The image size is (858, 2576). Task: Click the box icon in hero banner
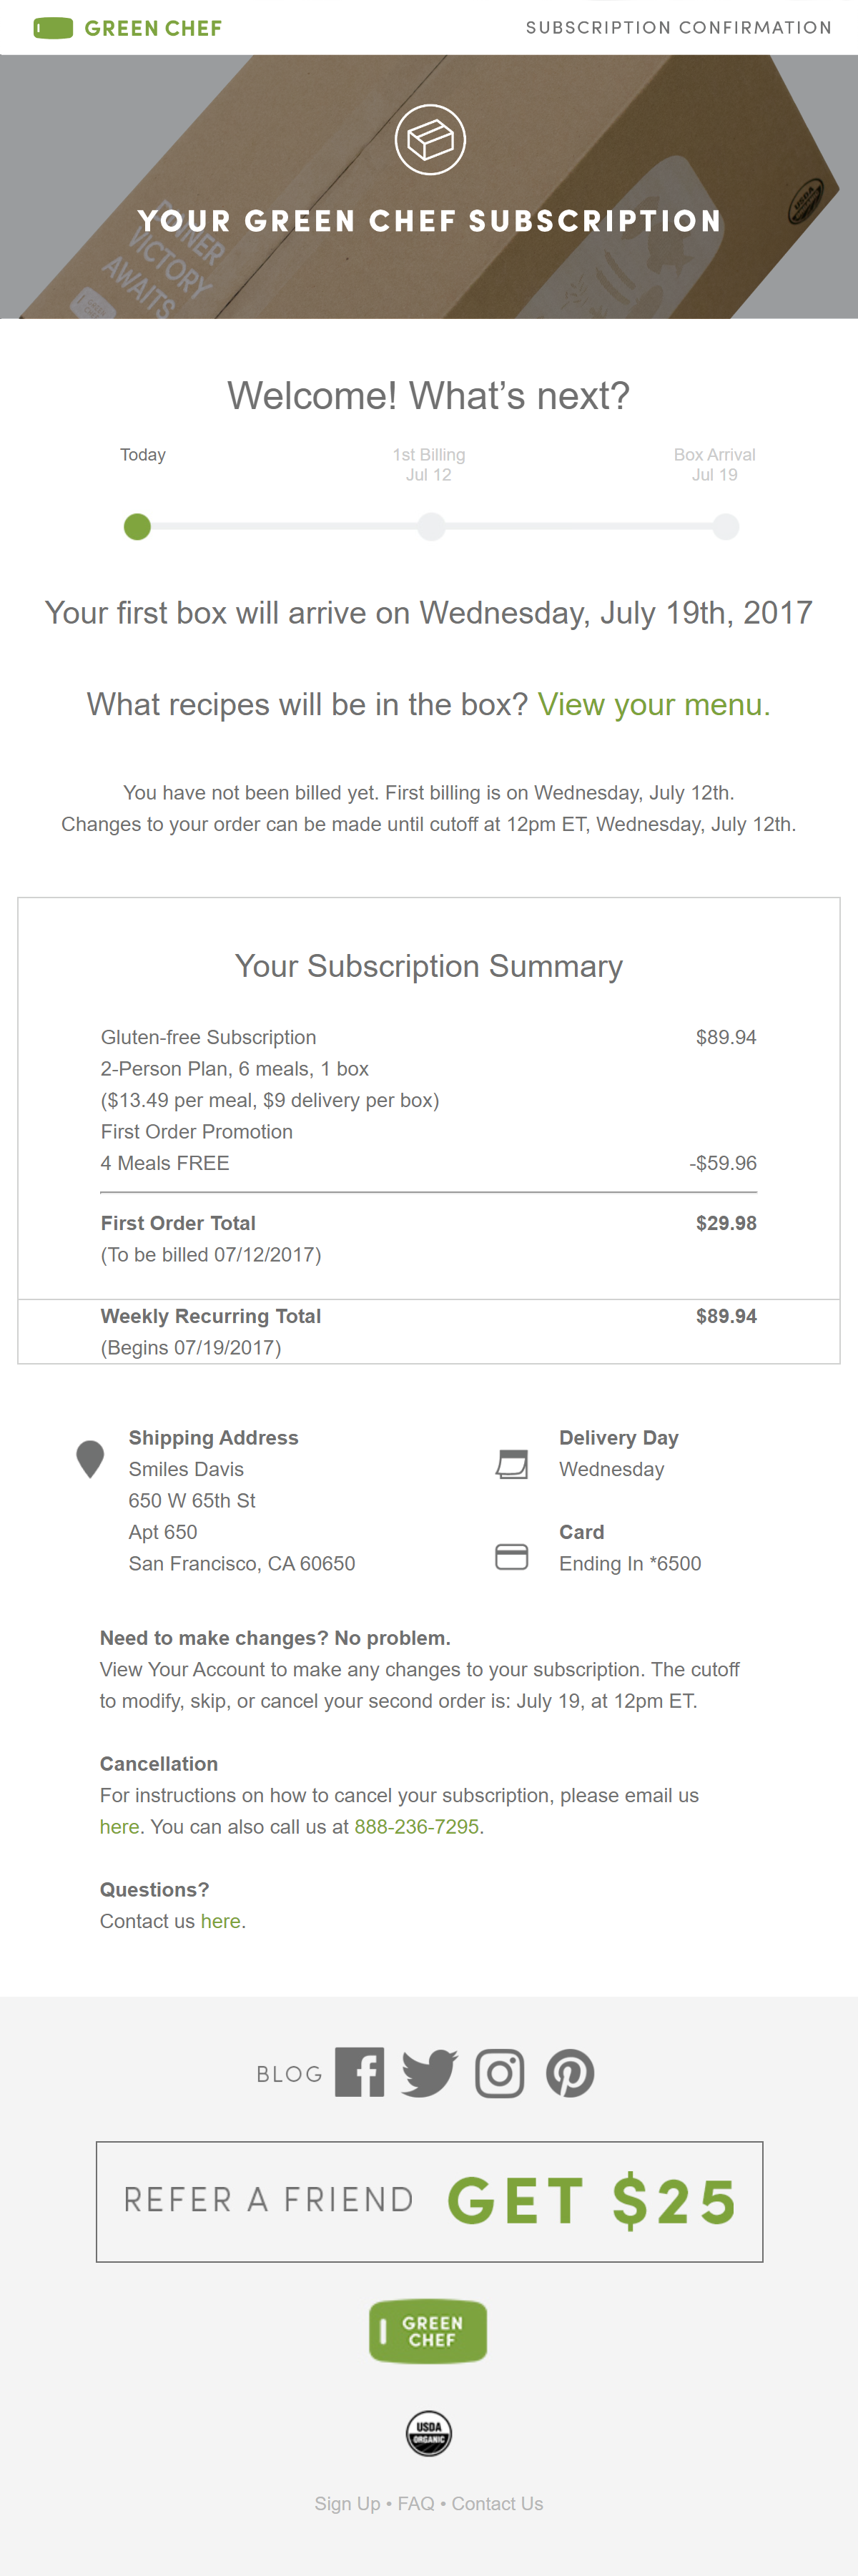pyautogui.click(x=430, y=140)
